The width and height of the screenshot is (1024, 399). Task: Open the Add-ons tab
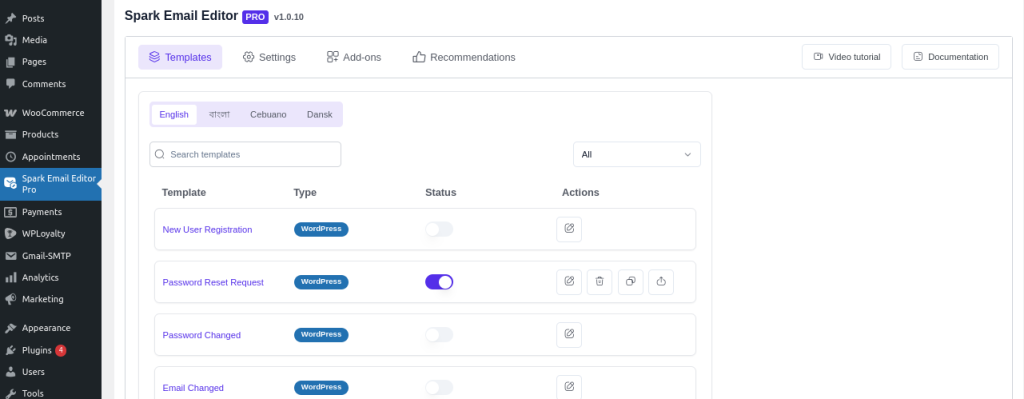354,57
